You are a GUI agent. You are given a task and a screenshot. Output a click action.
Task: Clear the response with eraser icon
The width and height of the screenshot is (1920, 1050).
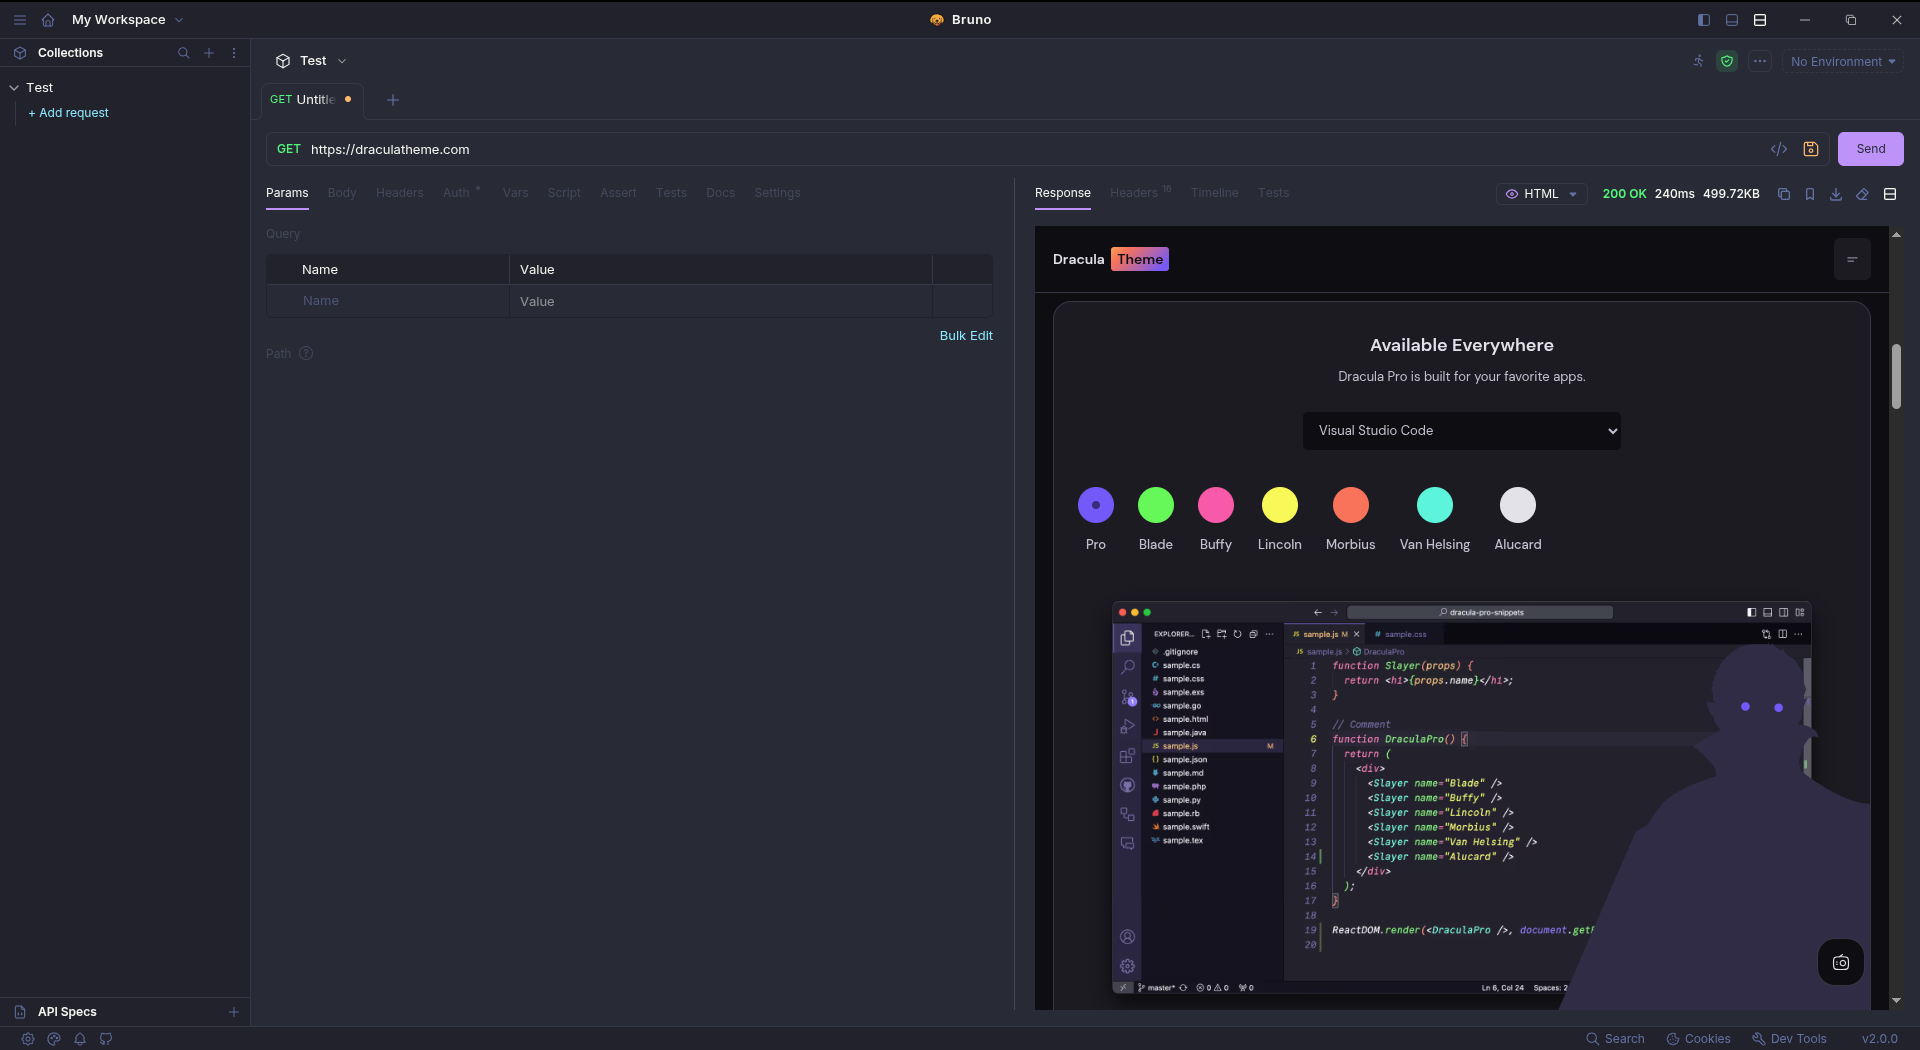coord(1862,194)
